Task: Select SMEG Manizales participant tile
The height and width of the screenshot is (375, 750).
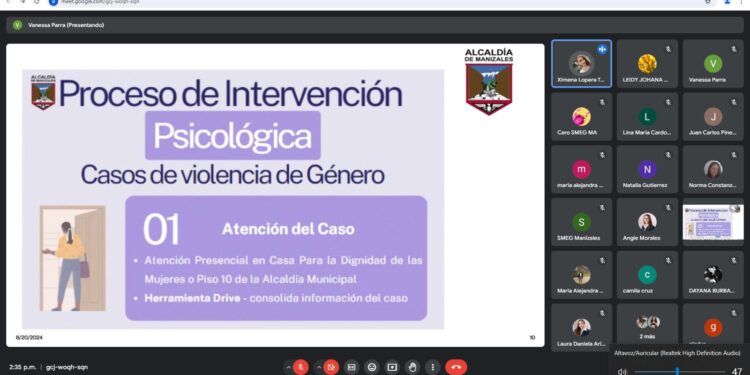Action: tap(582, 222)
